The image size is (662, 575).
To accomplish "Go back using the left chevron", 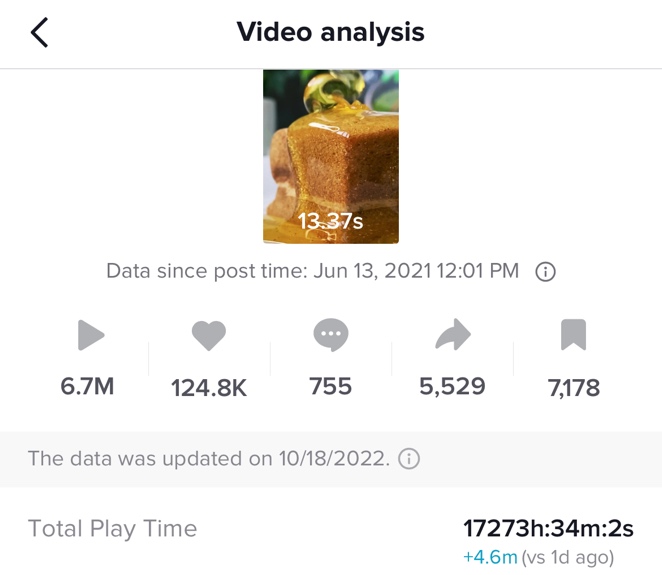I will [x=39, y=33].
